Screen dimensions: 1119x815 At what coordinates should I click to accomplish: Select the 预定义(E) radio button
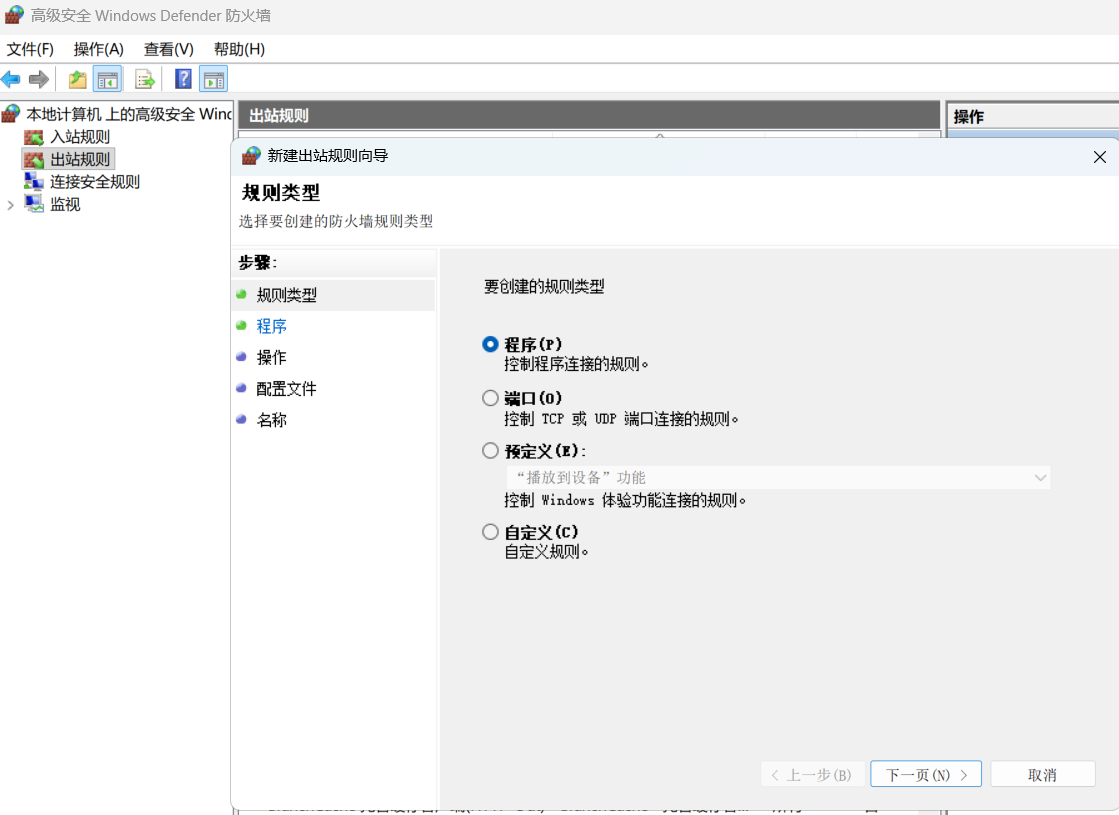(x=490, y=450)
